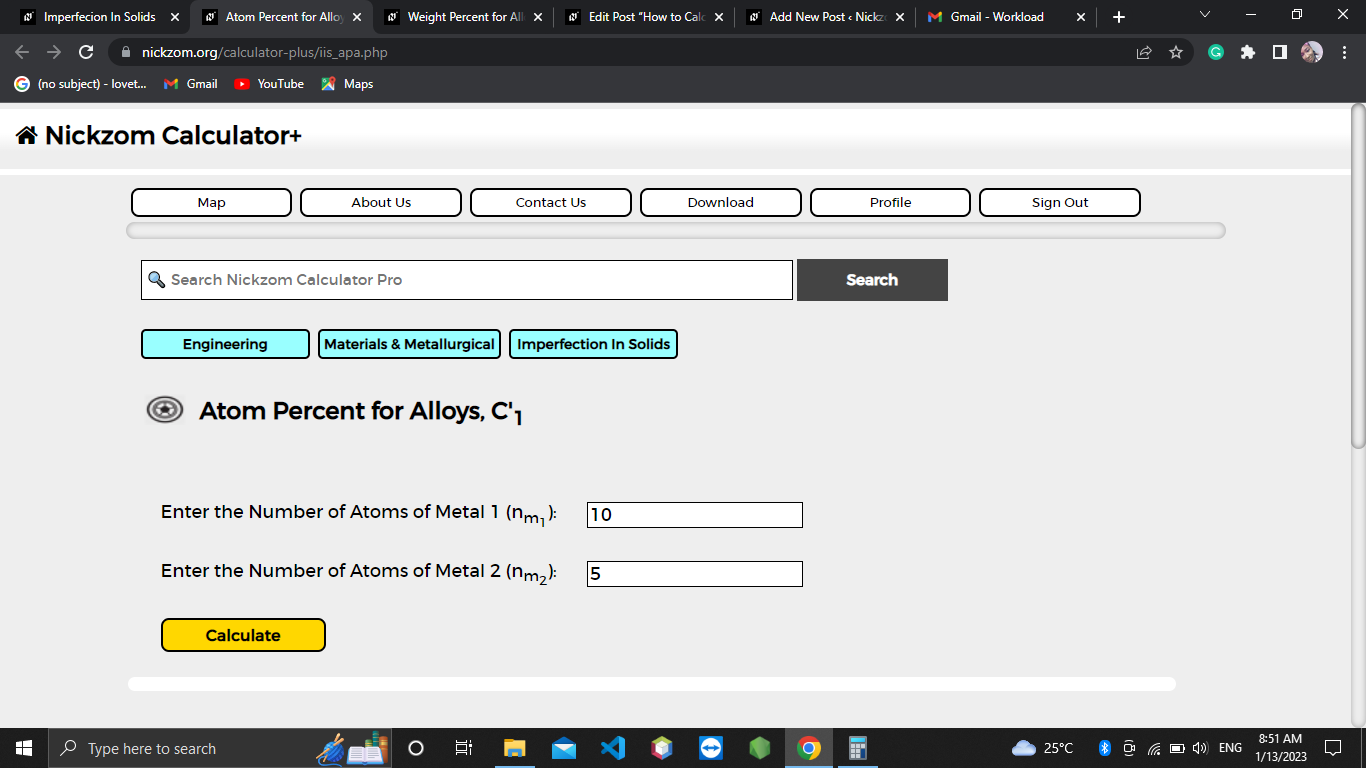This screenshot has height=768, width=1366.
Task: Click the Bluetooth tray icon
Action: pyautogui.click(x=1105, y=748)
